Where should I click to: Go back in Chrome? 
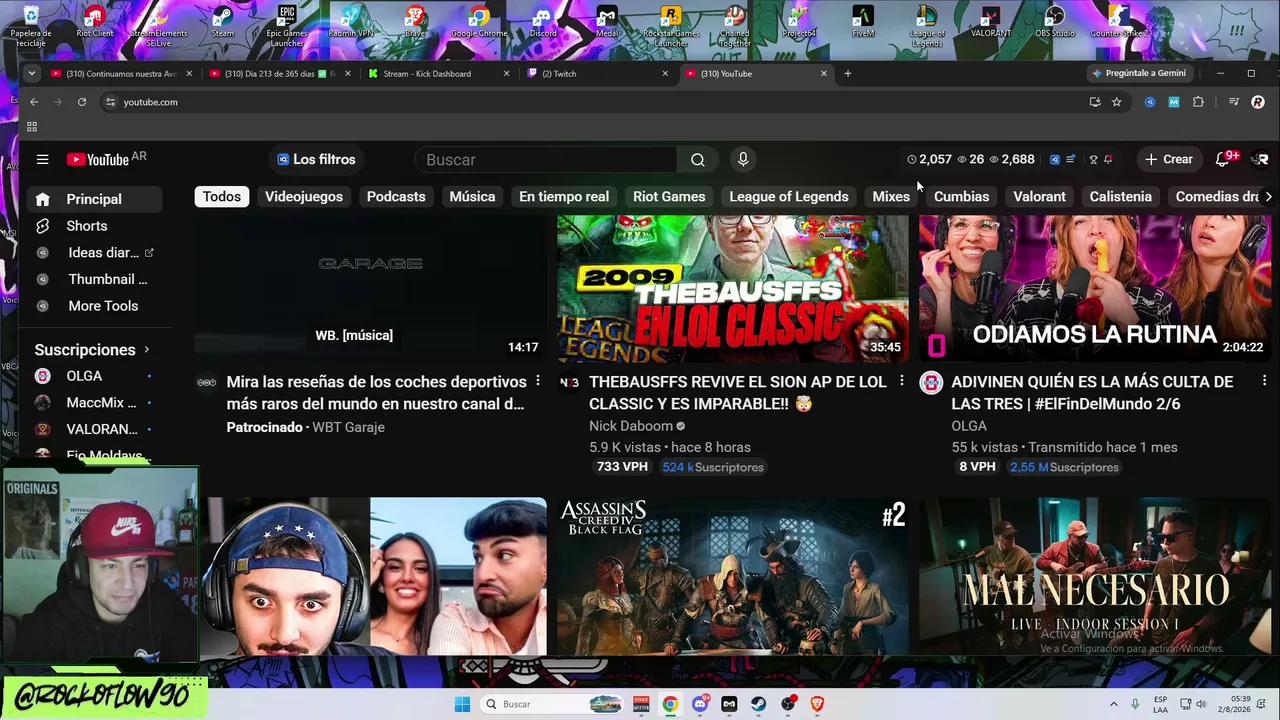(34, 102)
